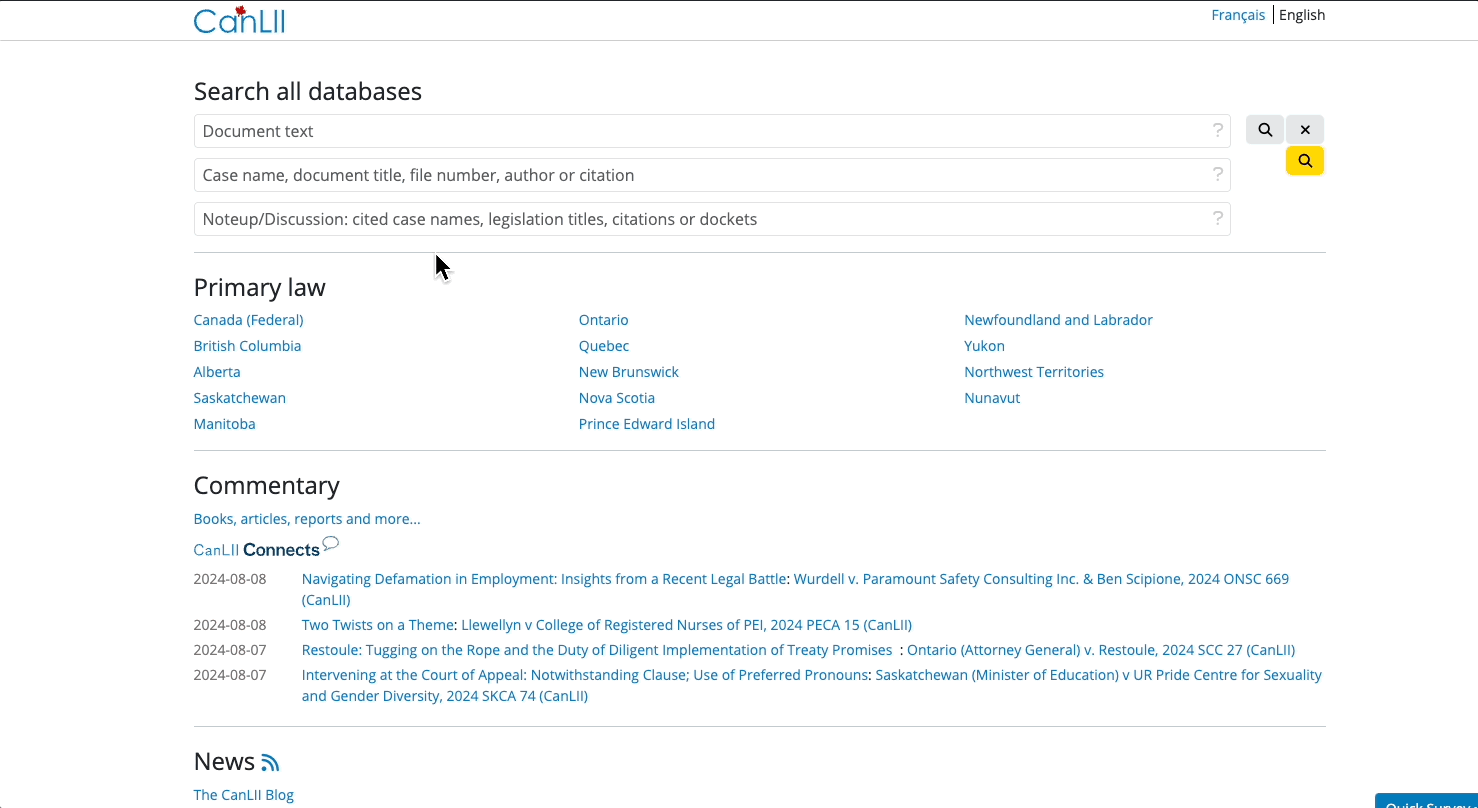Open help icon for Case name field
The height and width of the screenshot is (808, 1478).
point(1218,174)
